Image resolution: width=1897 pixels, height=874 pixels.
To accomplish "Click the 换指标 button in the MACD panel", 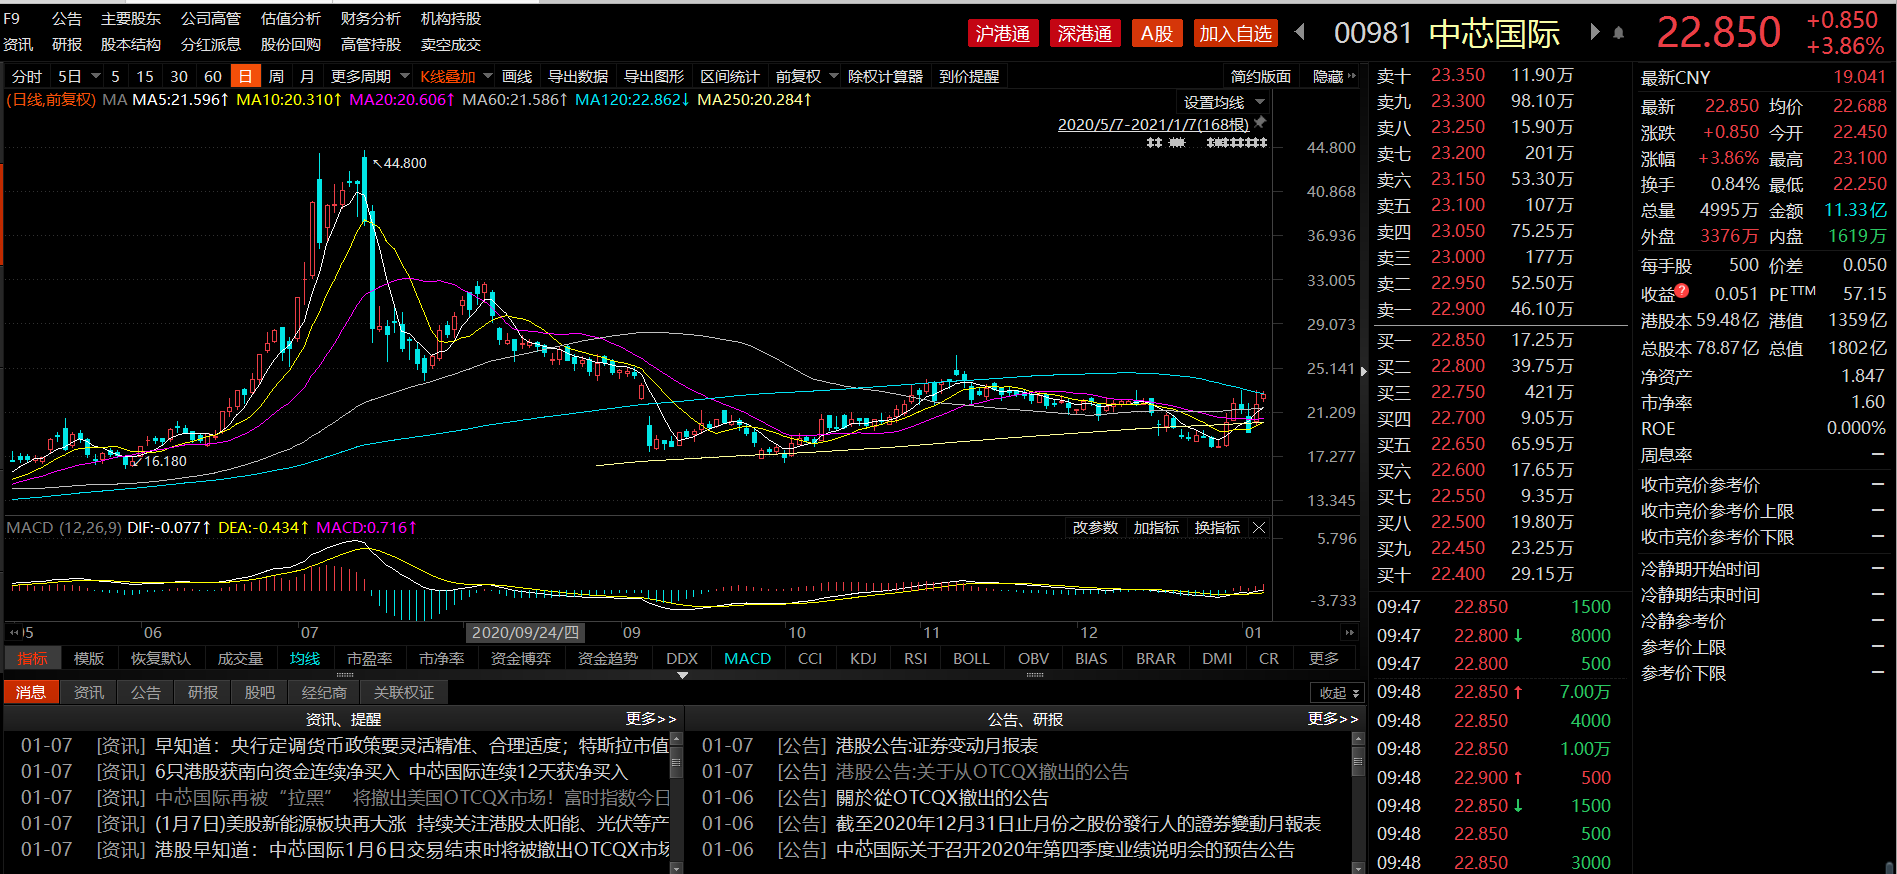I will [1217, 527].
